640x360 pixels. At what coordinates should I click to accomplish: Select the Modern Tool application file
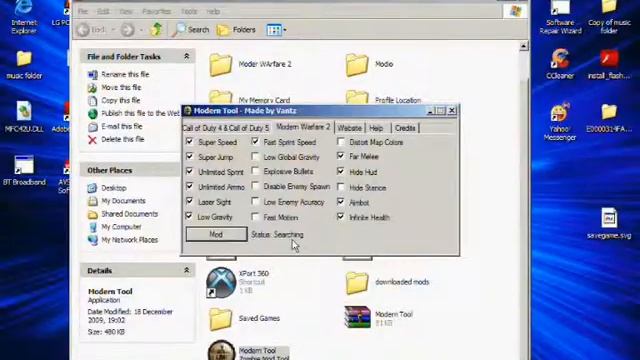click(x=248, y=351)
